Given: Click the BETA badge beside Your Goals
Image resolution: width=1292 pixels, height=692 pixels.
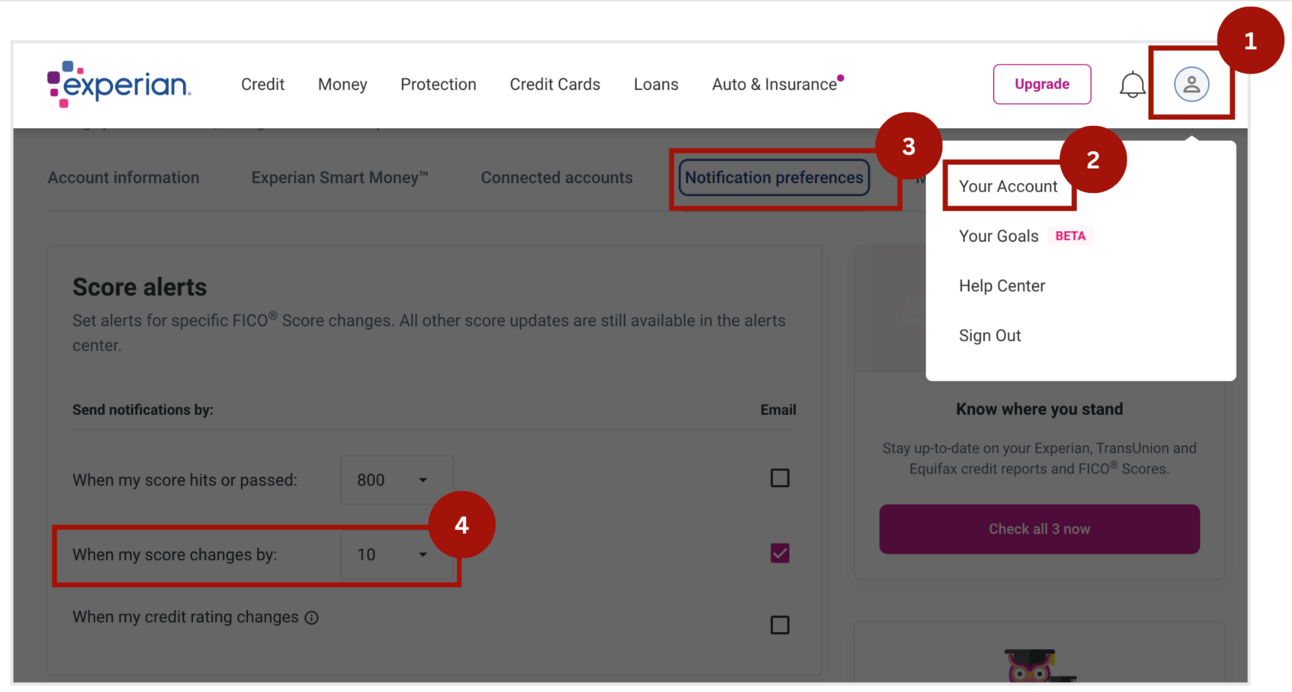Looking at the screenshot, I should (x=1070, y=236).
